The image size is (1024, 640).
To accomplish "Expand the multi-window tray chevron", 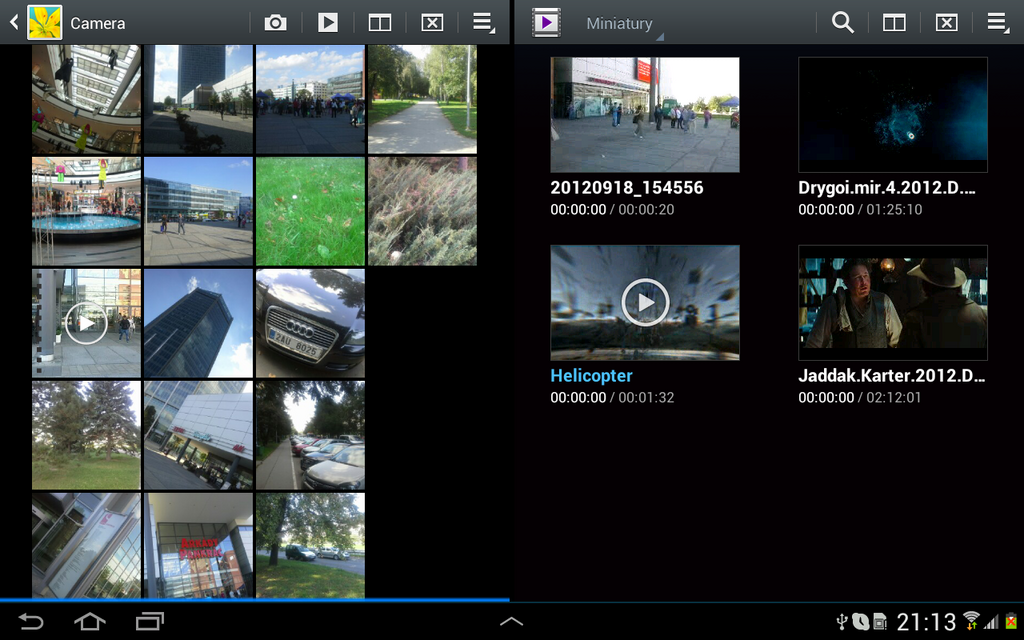I will click(x=511, y=620).
